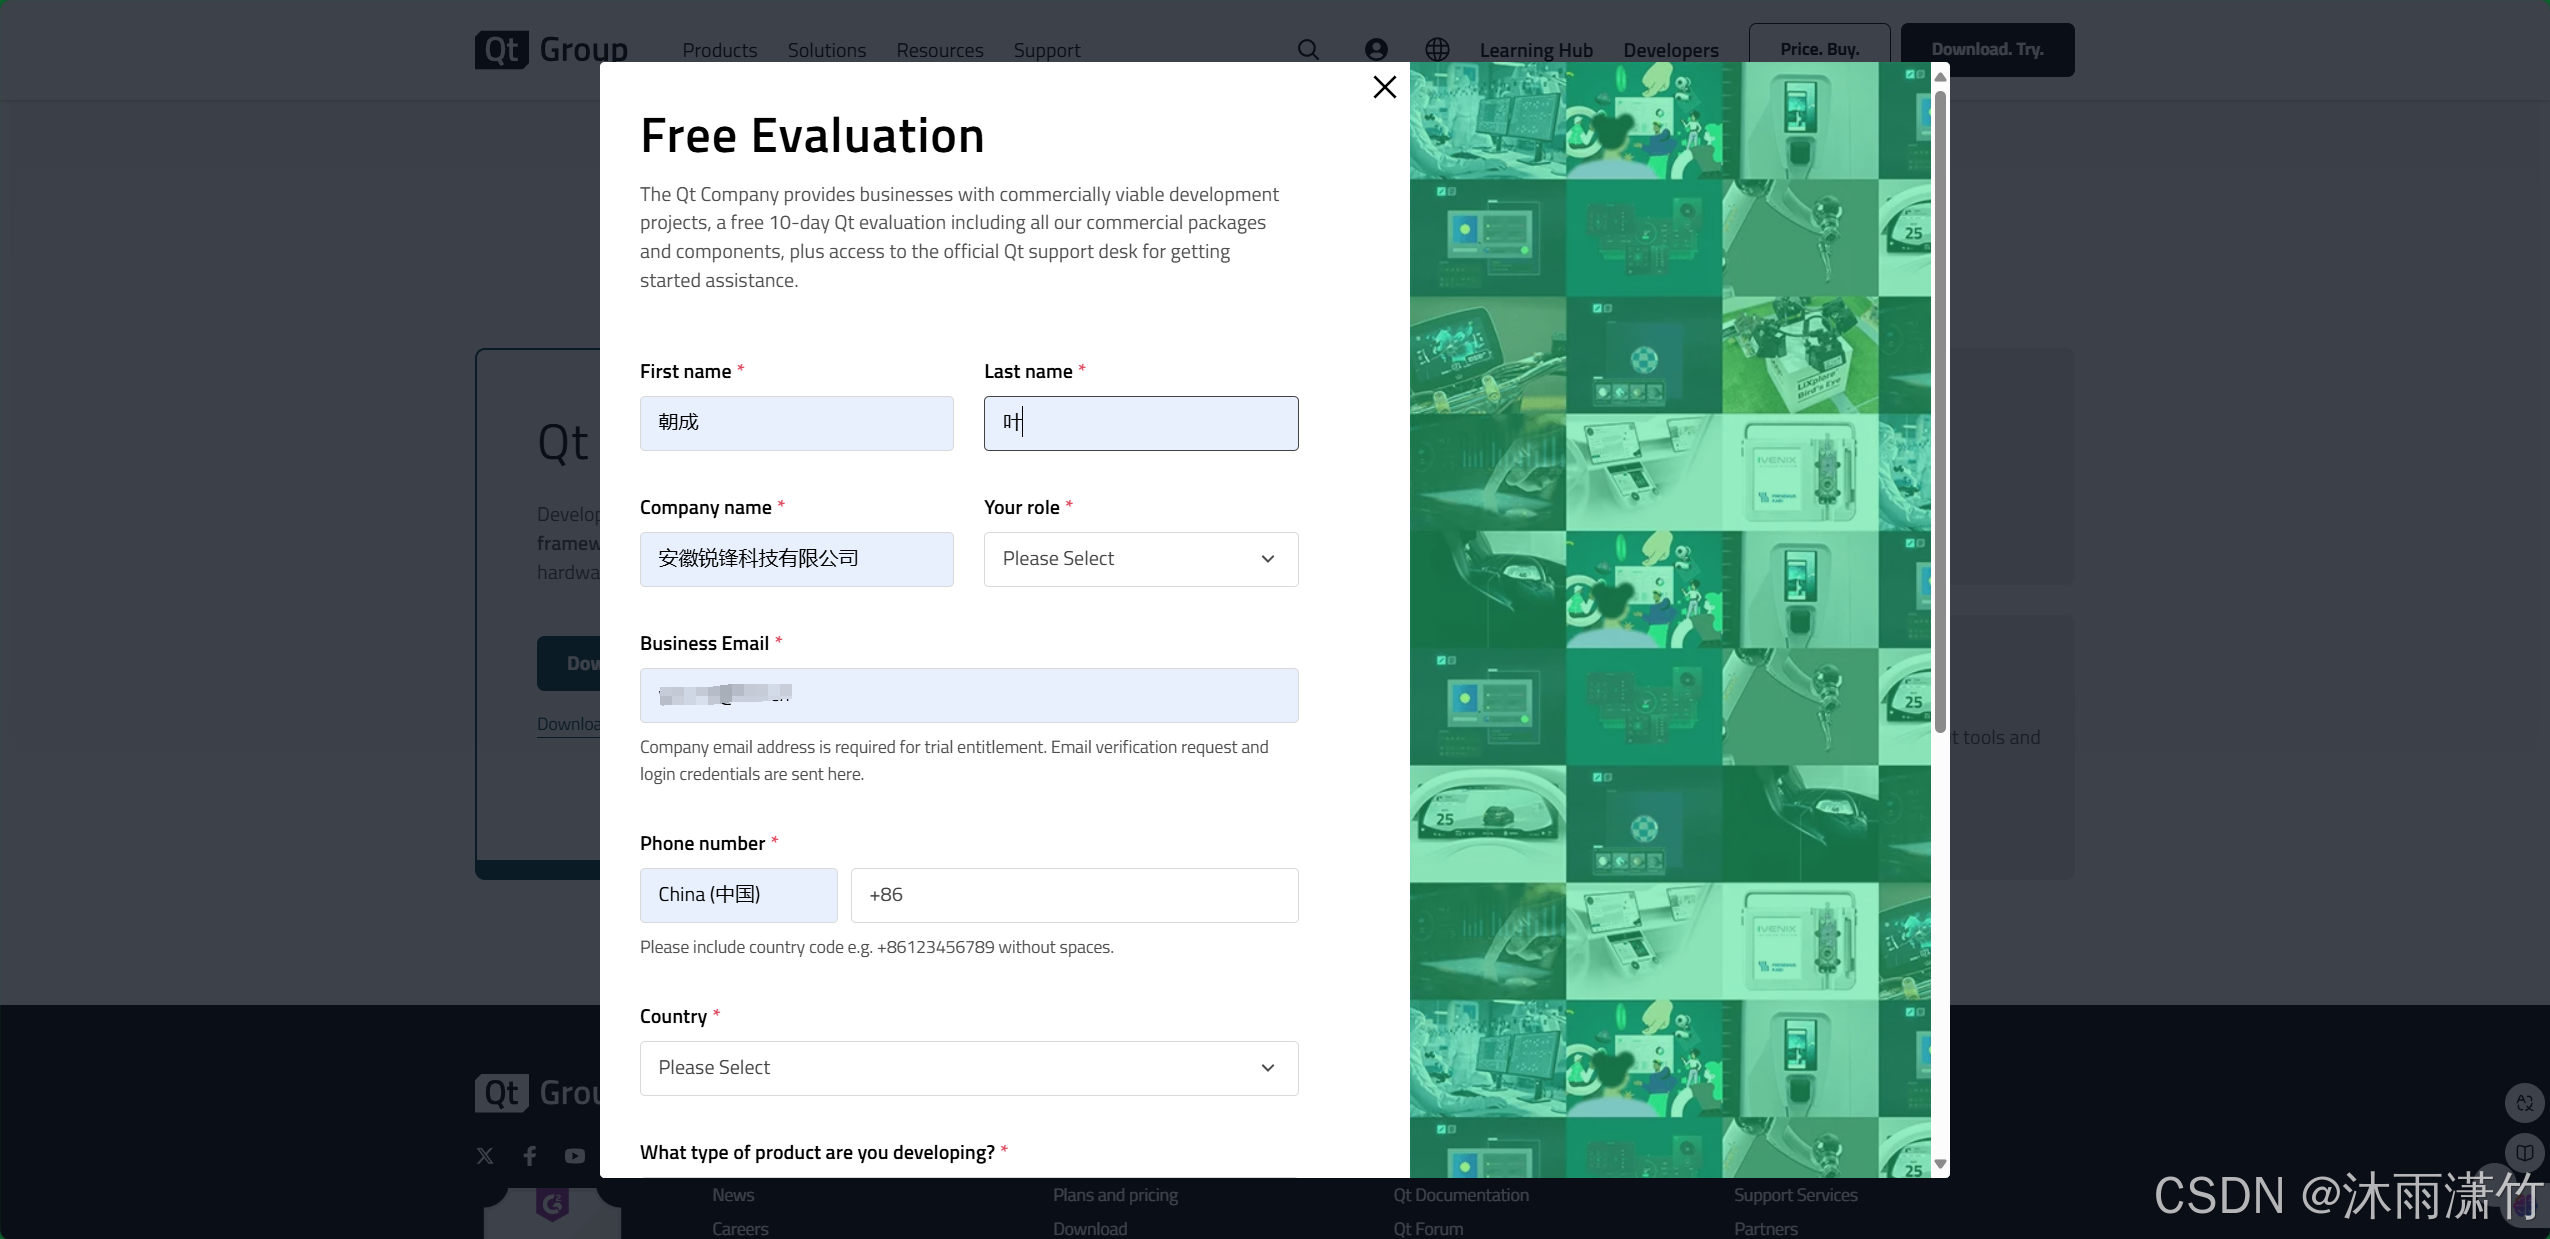Click the product type question label
This screenshot has height=1239, width=2550.
tap(817, 1152)
